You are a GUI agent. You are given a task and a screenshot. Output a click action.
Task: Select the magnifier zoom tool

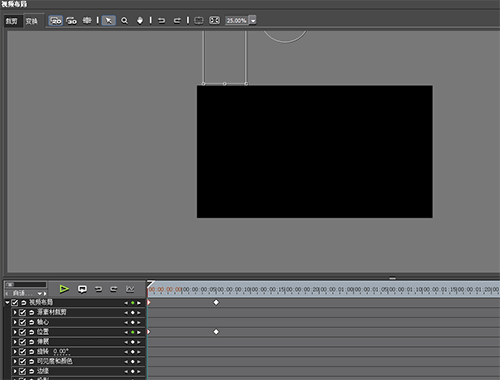pyautogui.click(x=124, y=21)
